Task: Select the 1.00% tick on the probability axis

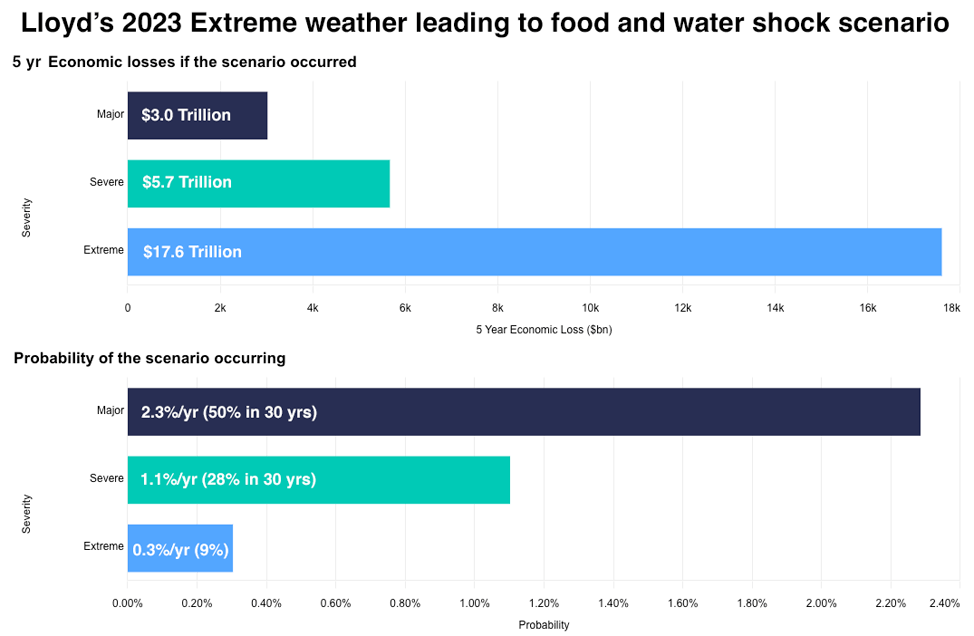Action: 474,603
